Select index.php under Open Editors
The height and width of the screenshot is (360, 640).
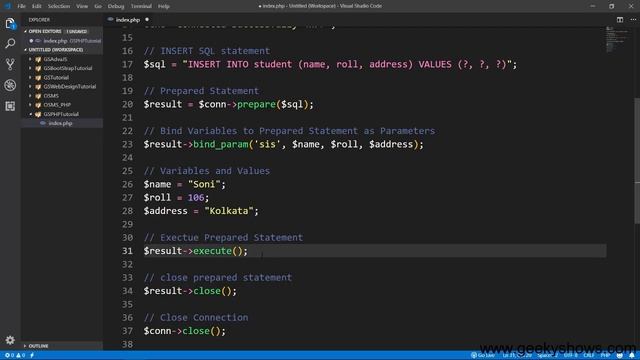62,41
